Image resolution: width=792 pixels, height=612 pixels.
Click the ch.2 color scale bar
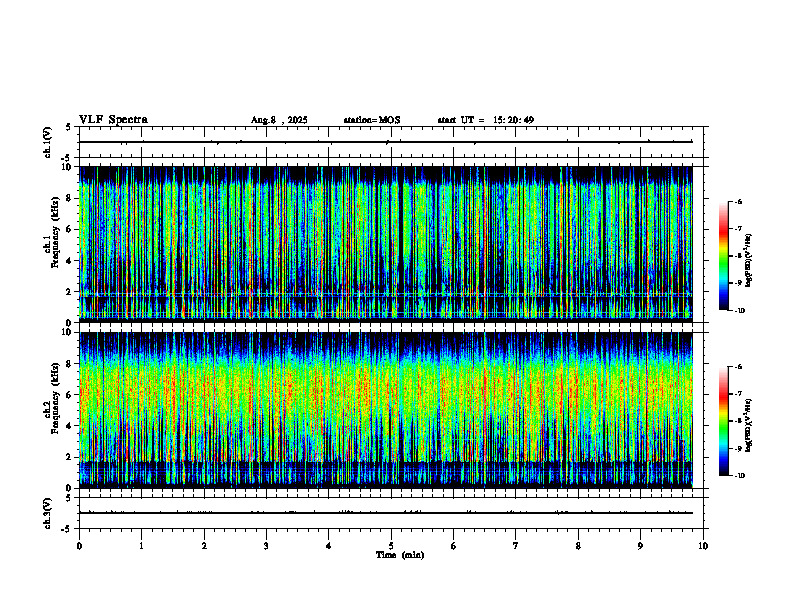pyautogui.click(x=724, y=421)
